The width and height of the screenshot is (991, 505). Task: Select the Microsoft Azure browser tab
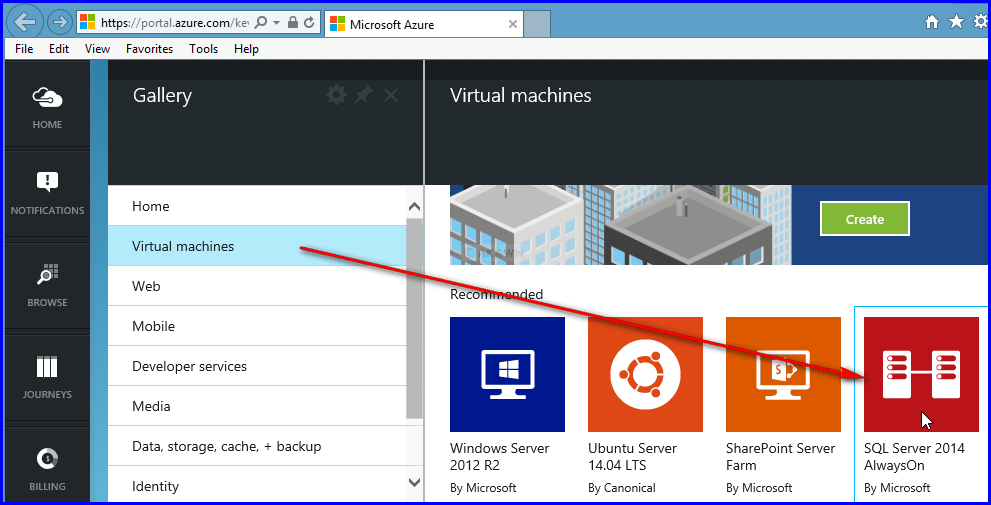click(423, 24)
